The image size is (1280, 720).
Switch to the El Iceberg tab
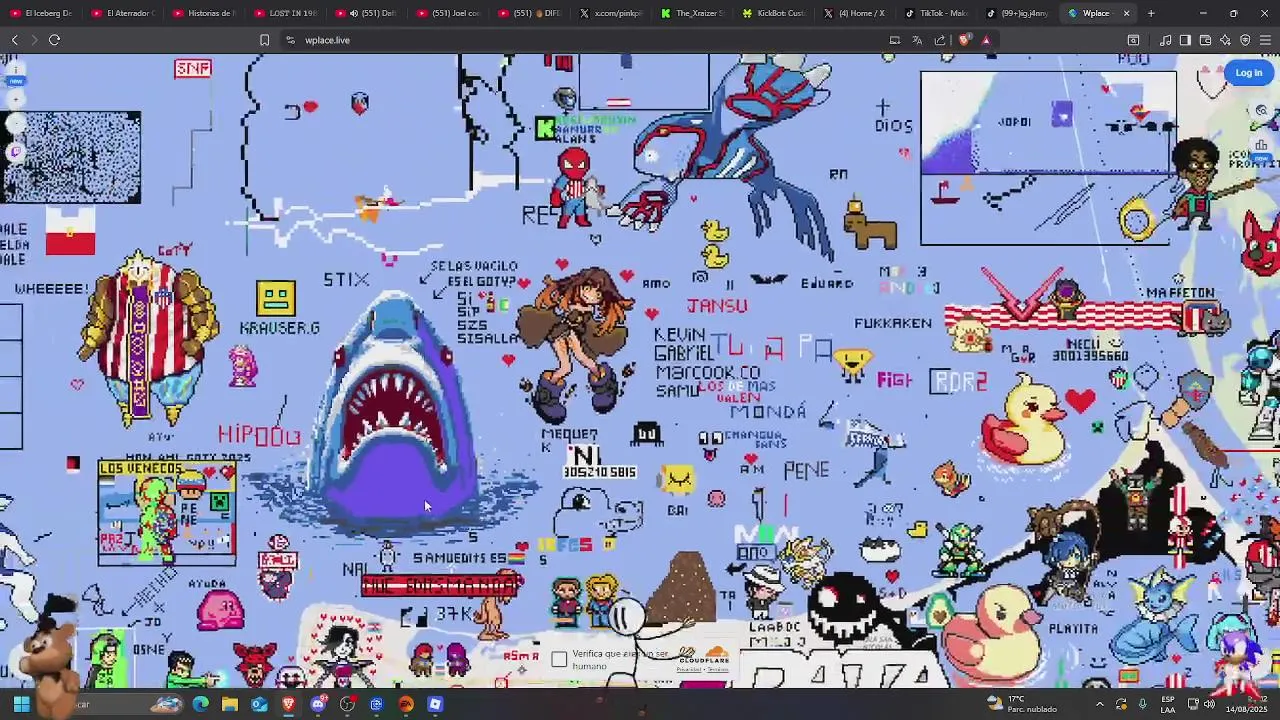[x=41, y=13]
